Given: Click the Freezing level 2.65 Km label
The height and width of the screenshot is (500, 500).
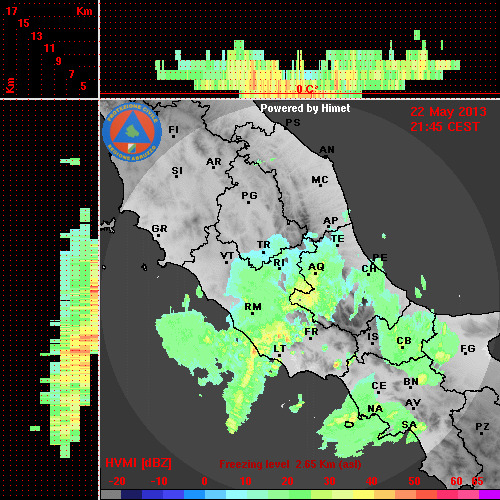Looking at the screenshot, I should (x=290, y=464).
